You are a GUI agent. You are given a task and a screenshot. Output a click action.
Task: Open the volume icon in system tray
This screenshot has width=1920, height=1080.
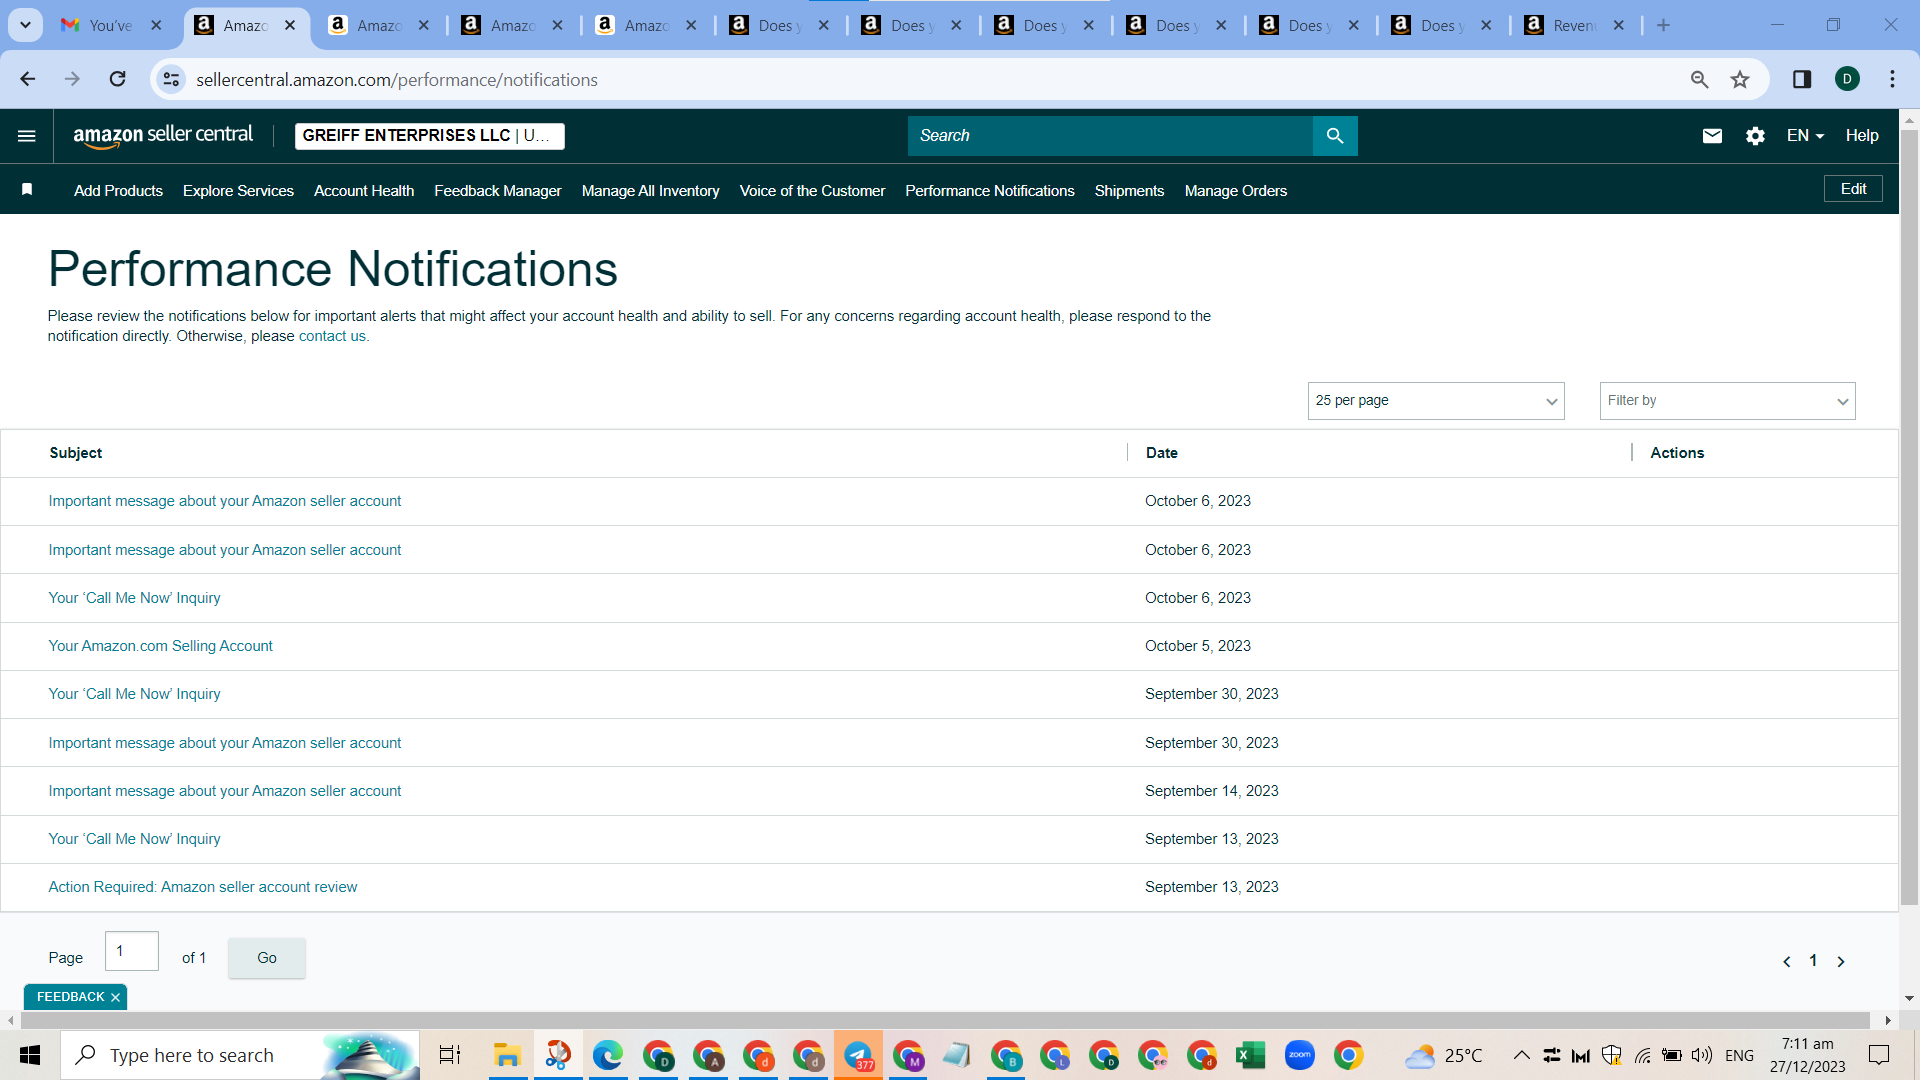(x=1702, y=1055)
